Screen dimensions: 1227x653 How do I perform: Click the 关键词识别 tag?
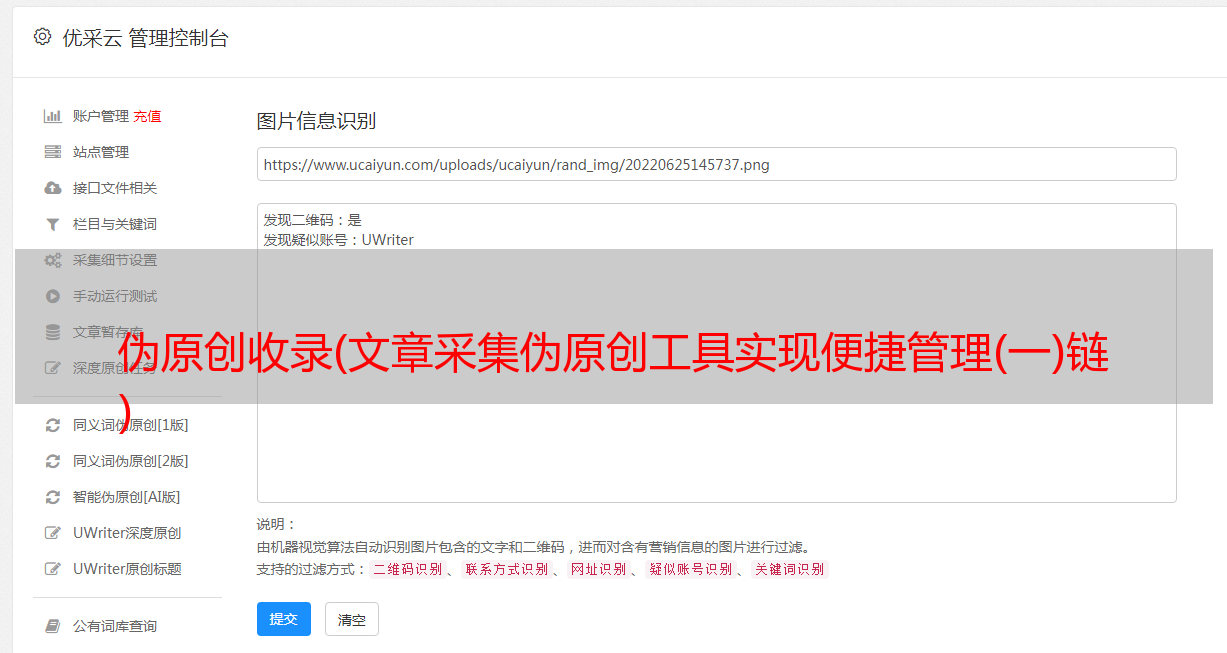[789, 569]
